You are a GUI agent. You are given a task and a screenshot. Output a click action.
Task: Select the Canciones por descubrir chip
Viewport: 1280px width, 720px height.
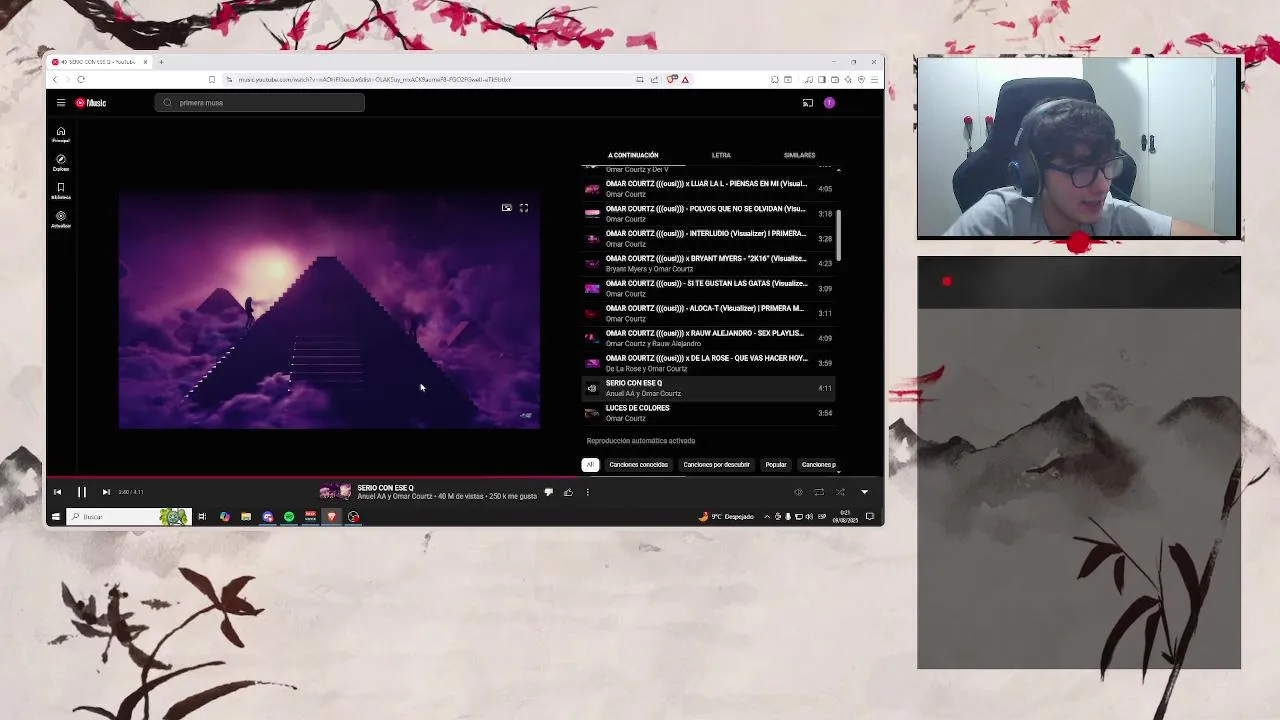click(x=716, y=465)
